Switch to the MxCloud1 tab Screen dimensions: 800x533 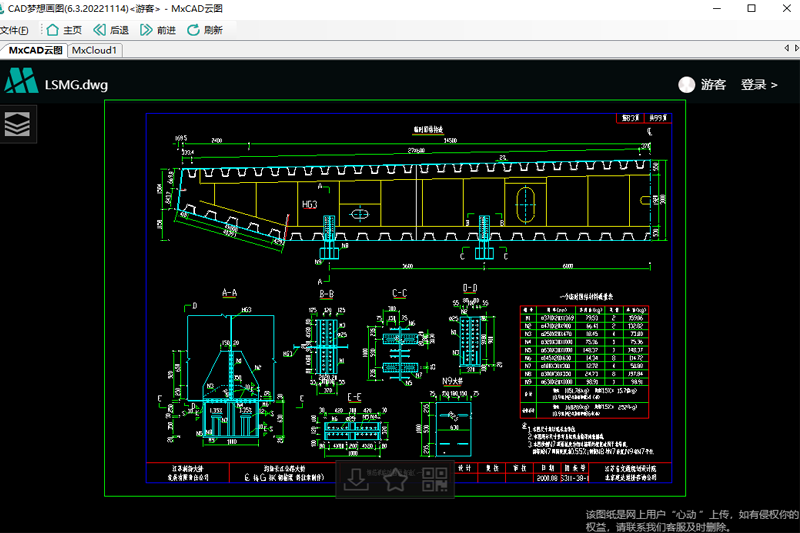pyautogui.click(x=95, y=50)
